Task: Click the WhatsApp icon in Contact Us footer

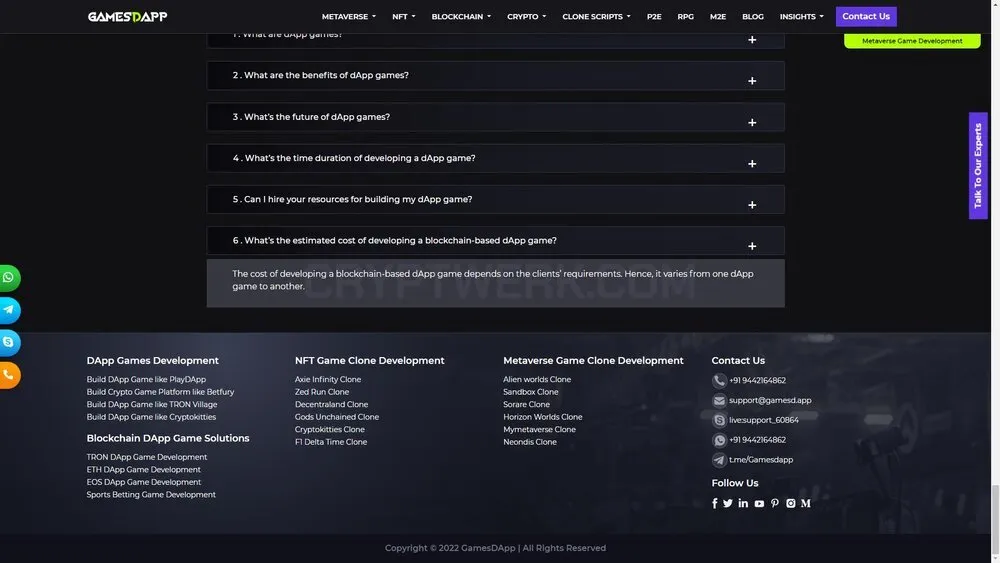Action: [x=719, y=440]
